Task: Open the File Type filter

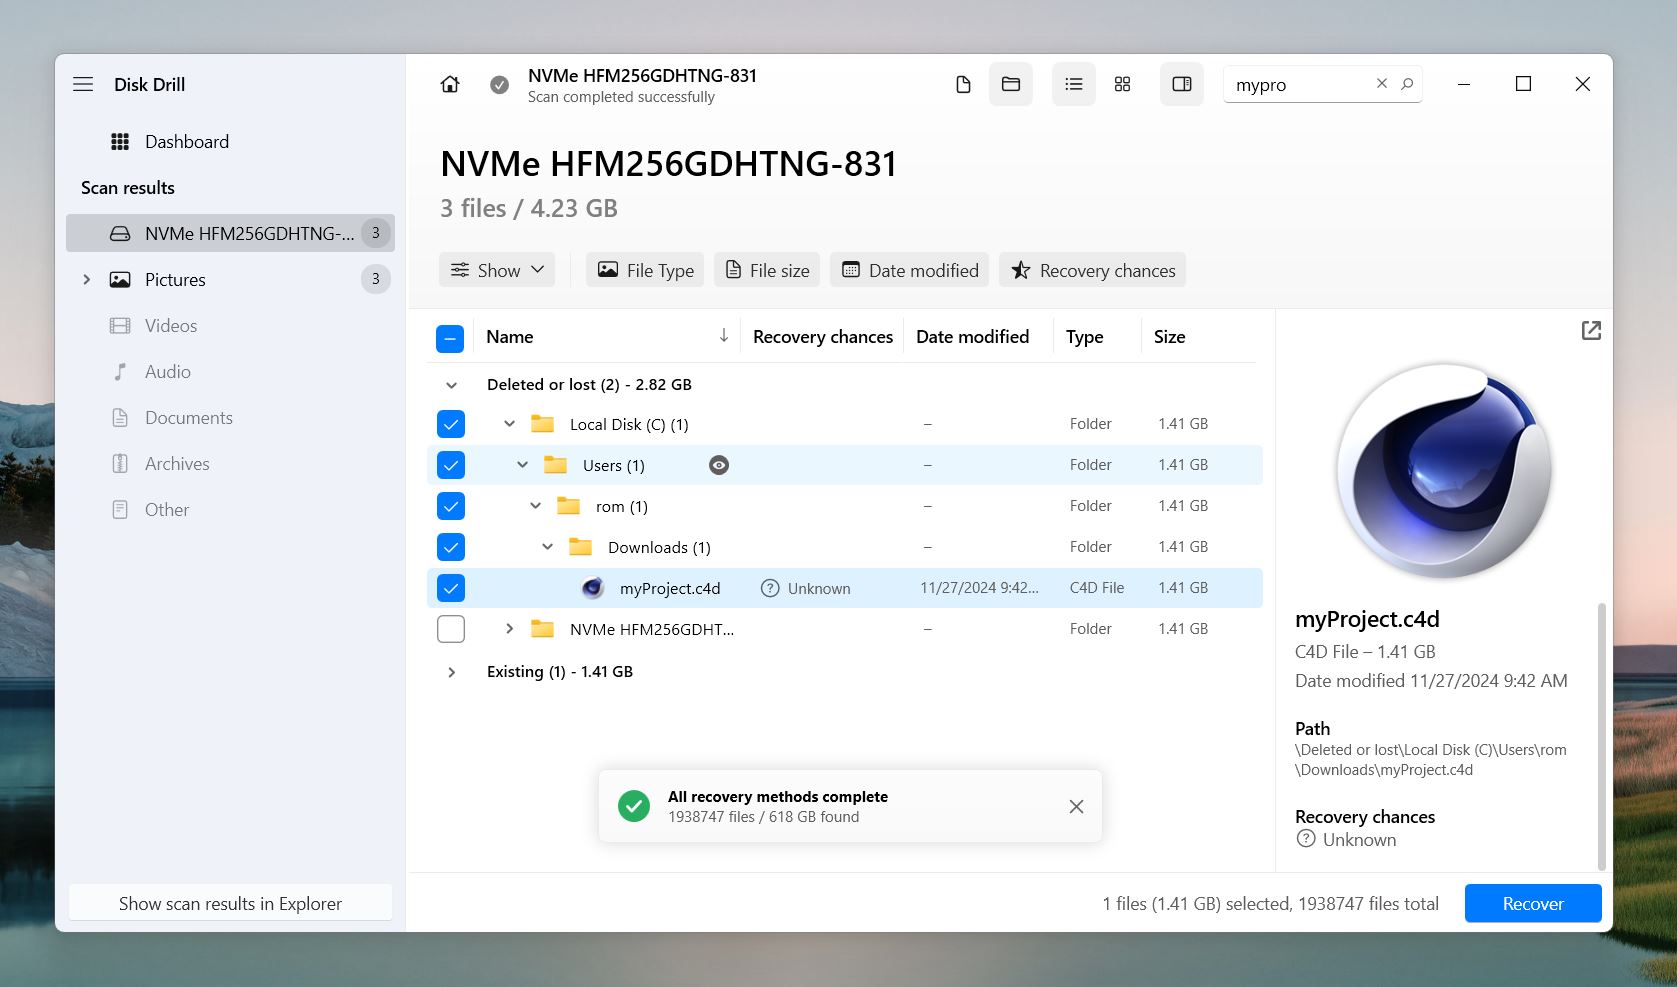Action: coord(645,270)
